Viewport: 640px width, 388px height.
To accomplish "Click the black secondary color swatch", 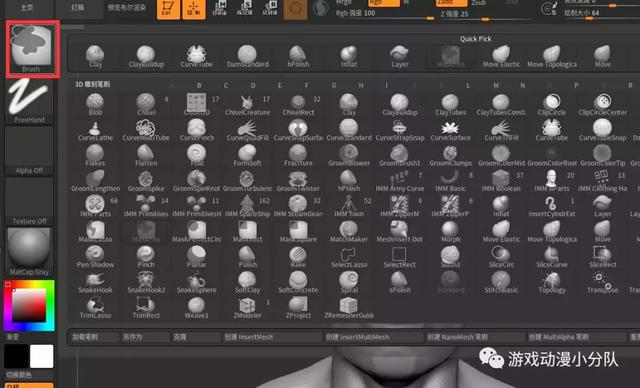I will tap(16, 356).
